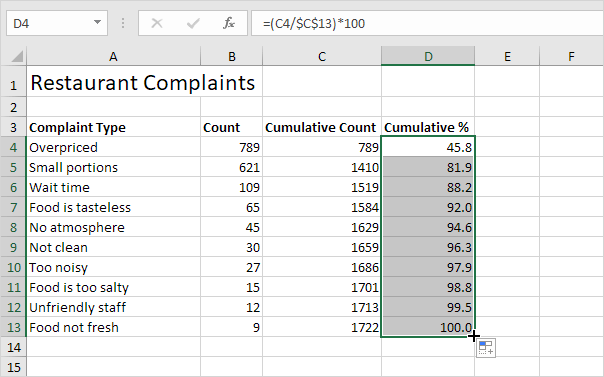Select column F header

572,57
